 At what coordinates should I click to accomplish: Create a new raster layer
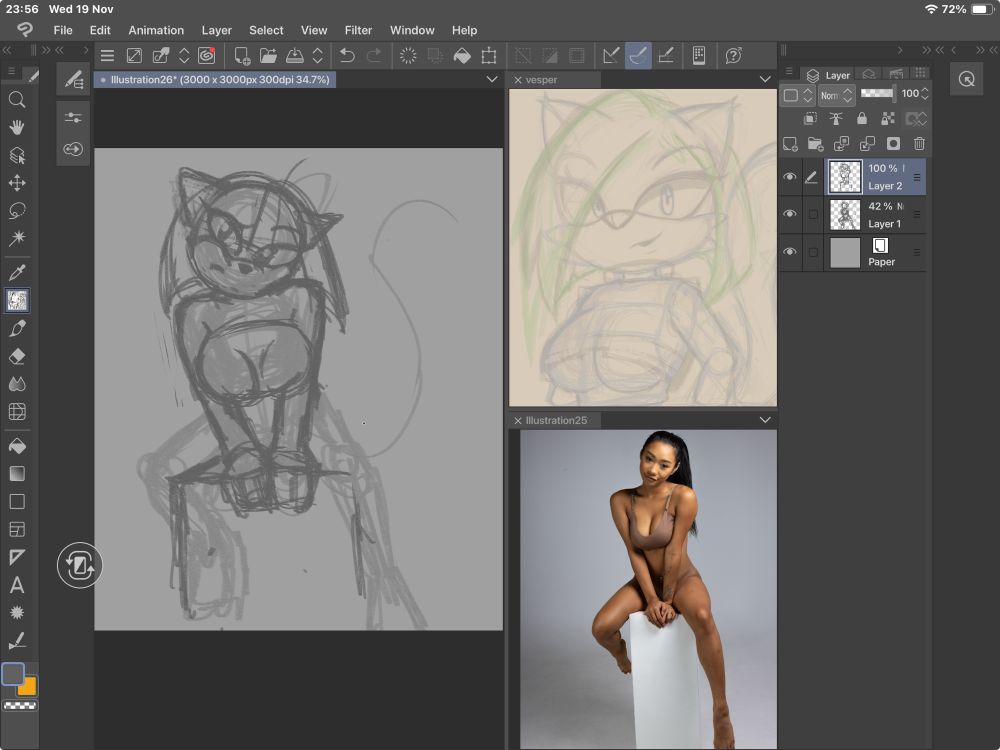pos(790,144)
